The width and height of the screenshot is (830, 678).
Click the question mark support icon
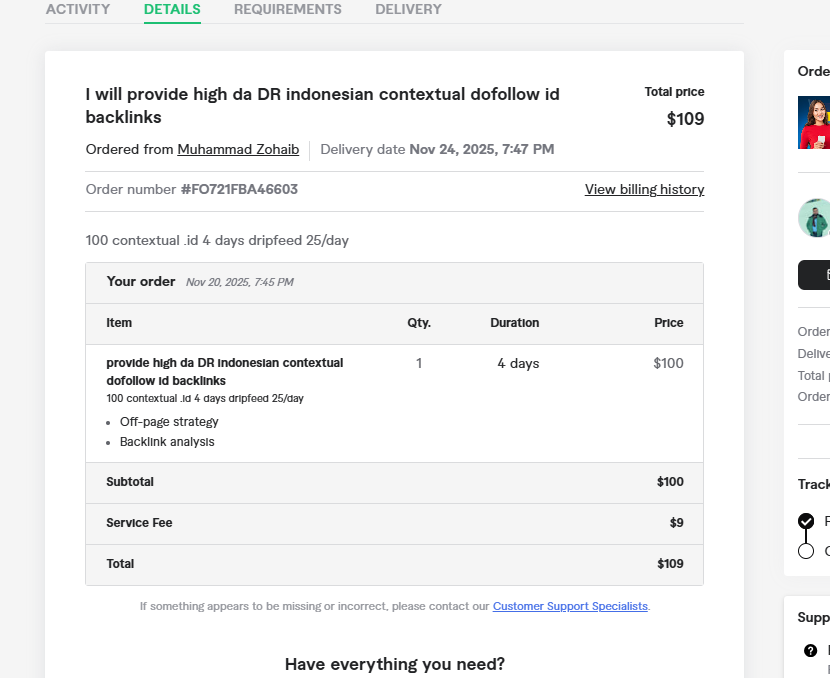pyautogui.click(x=811, y=651)
